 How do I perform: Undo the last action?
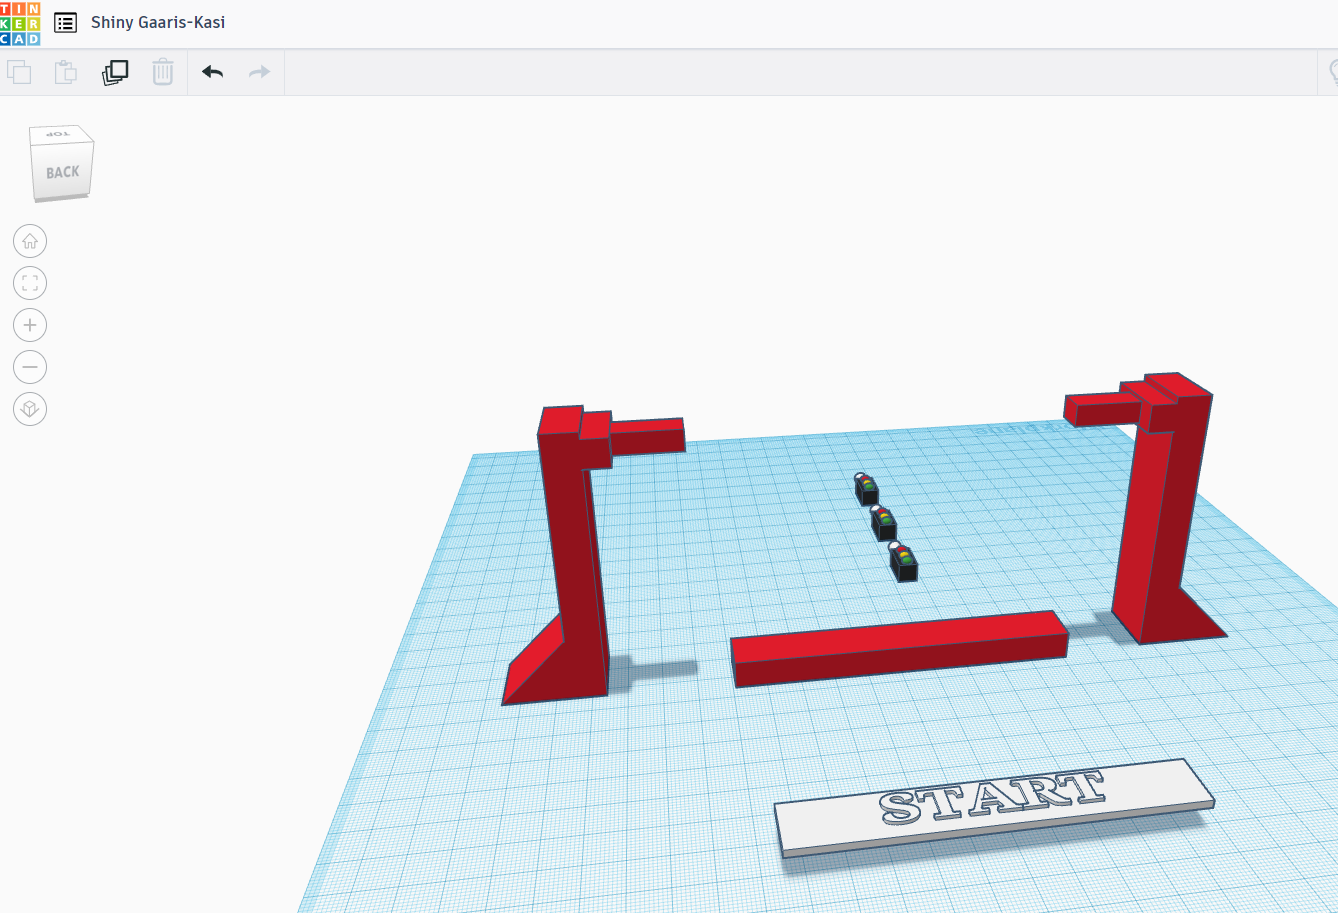tap(212, 72)
